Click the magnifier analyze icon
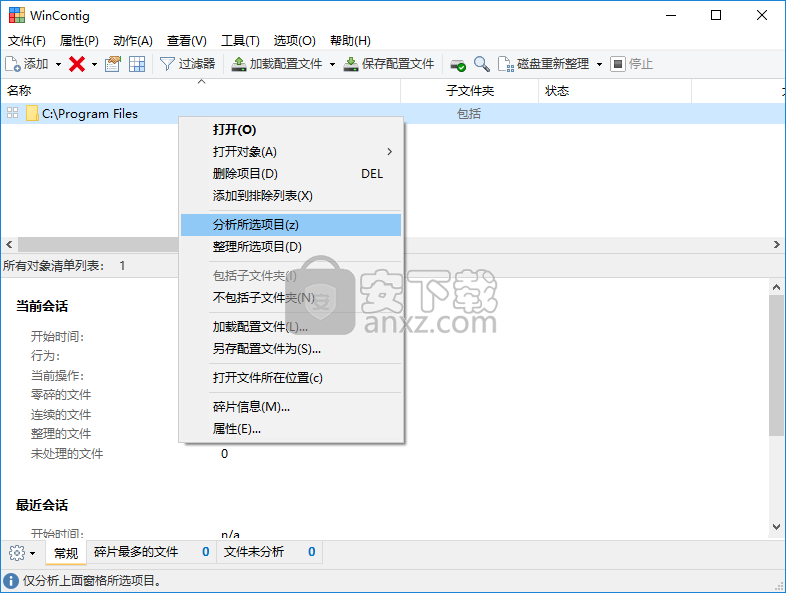 coord(482,64)
